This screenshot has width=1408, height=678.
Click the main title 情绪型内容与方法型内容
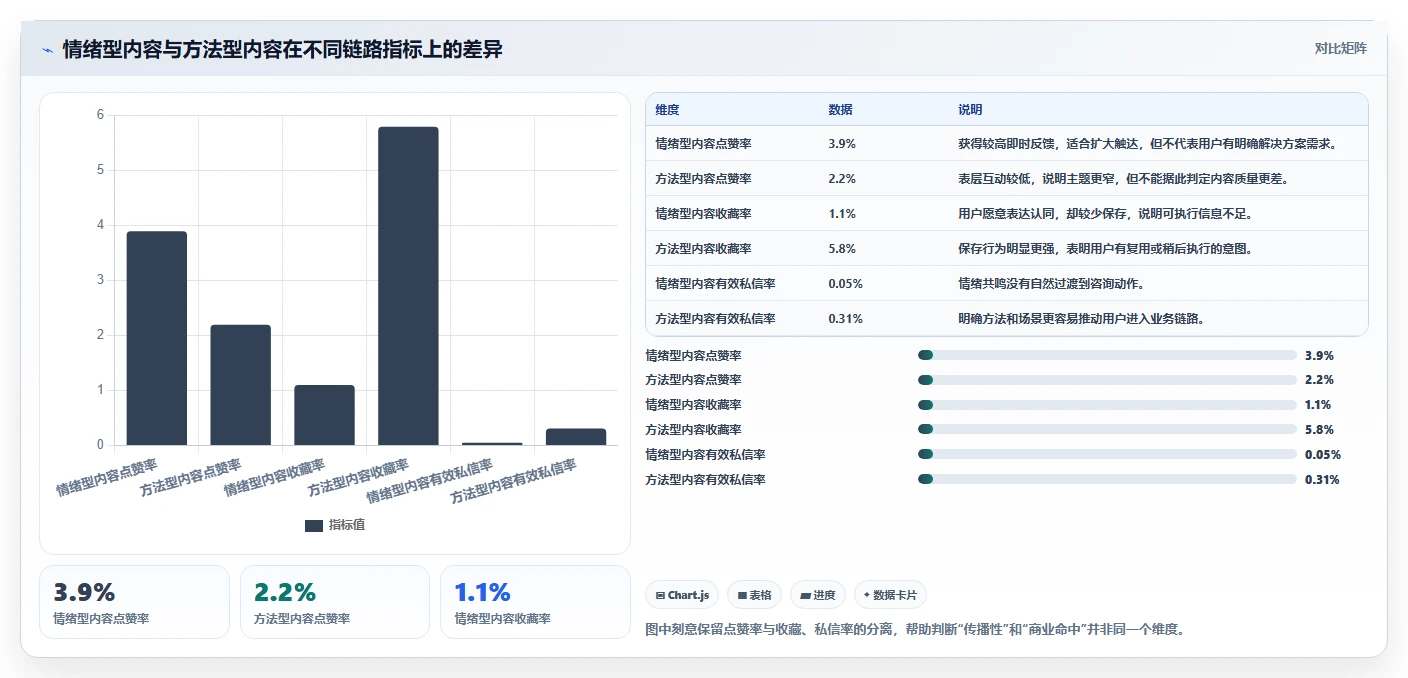pos(282,50)
